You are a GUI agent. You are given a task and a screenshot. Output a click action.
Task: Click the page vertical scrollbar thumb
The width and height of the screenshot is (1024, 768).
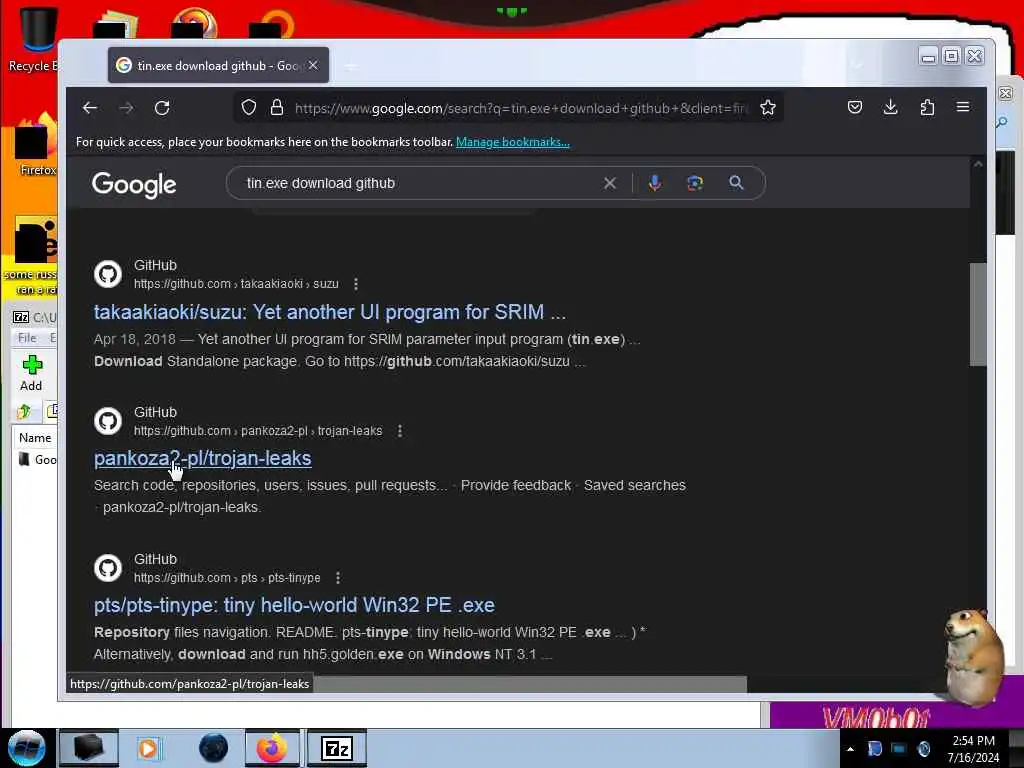coord(978,314)
